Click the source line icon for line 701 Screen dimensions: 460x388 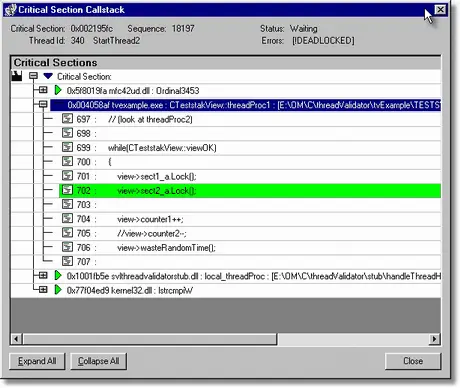67,176
